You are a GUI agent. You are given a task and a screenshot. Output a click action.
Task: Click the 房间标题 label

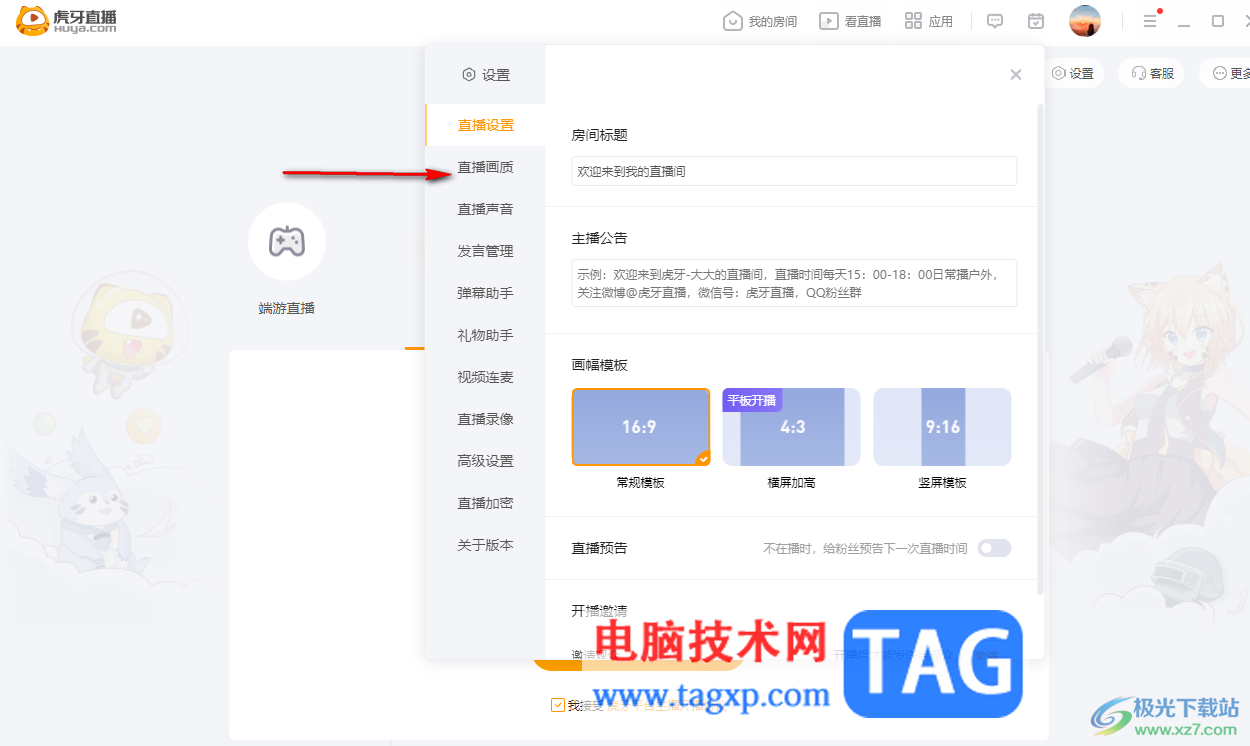599,135
